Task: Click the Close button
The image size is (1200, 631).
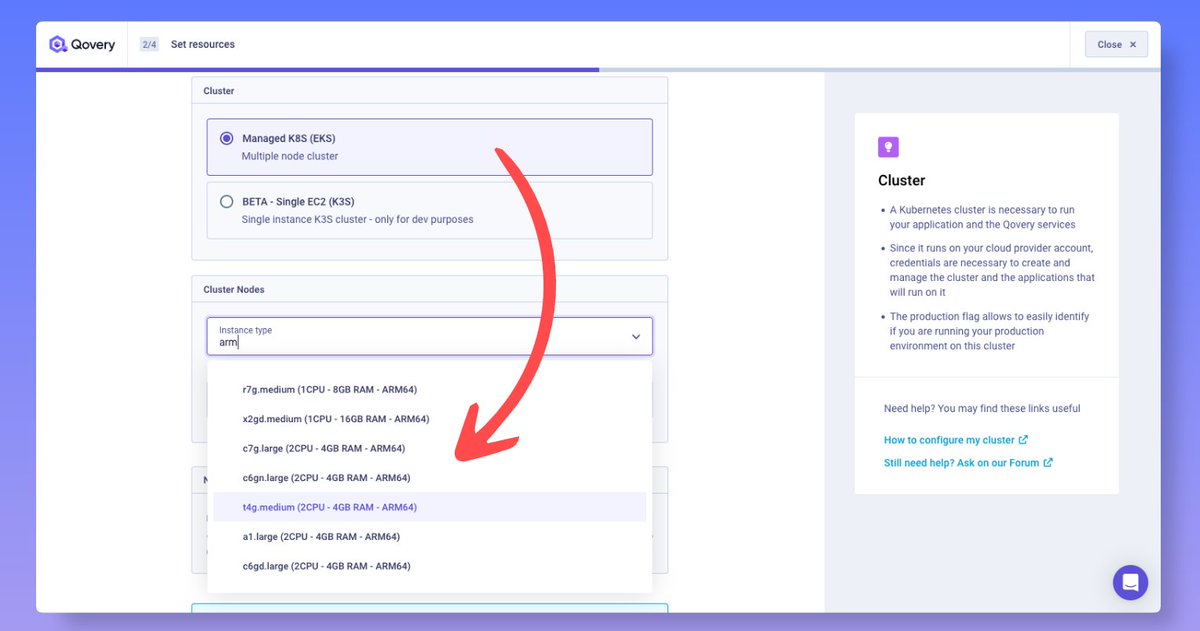Action: point(1116,44)
